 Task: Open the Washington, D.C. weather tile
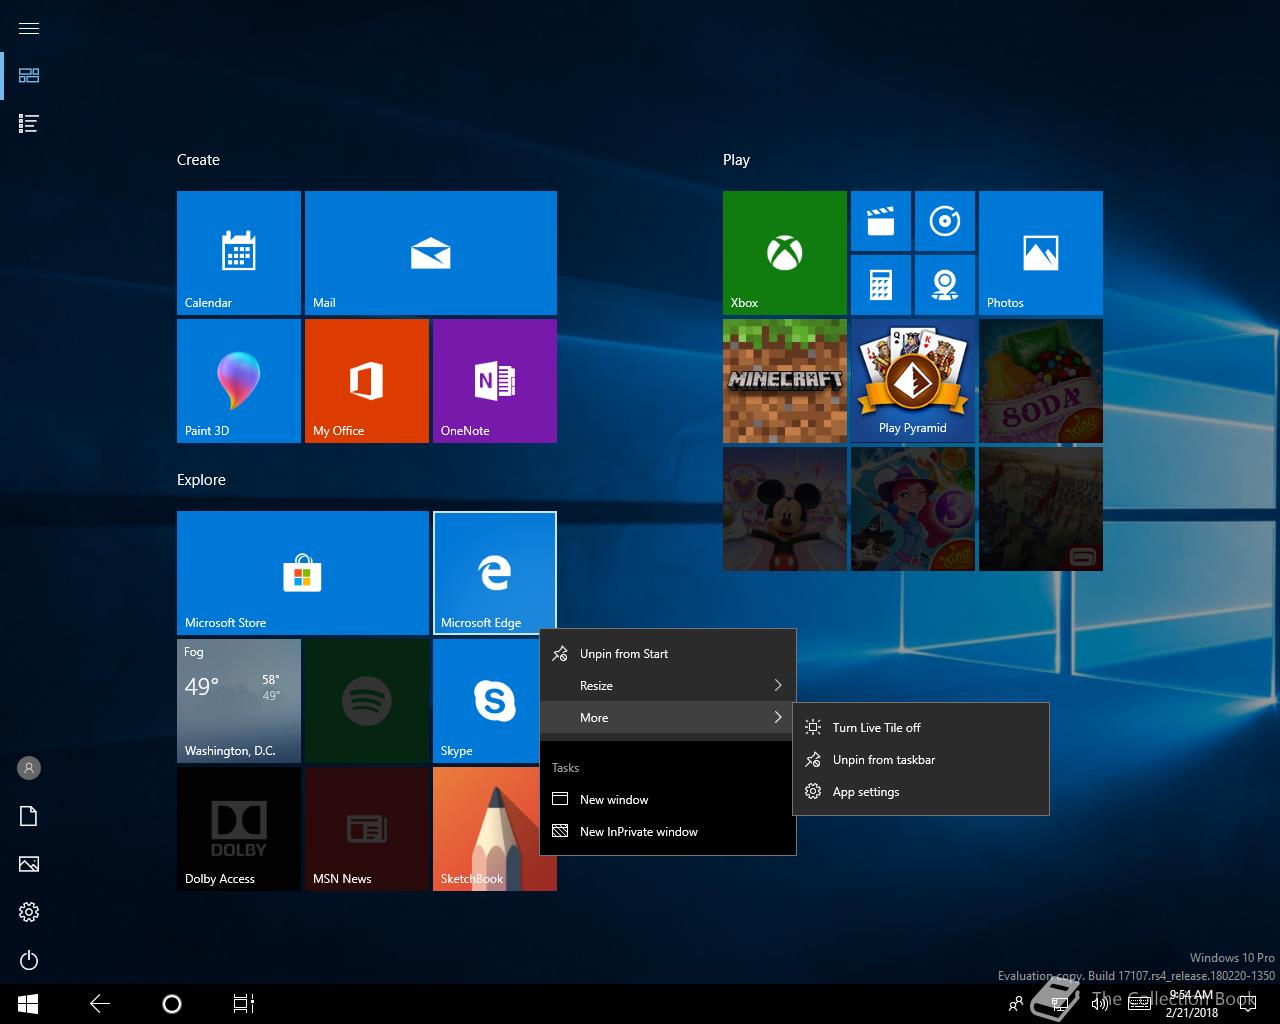239,701
